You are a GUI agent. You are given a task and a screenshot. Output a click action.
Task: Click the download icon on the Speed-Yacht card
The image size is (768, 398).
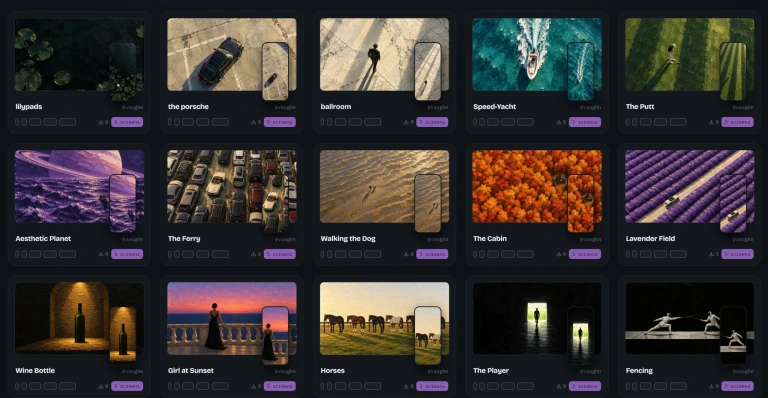(559, 122)
